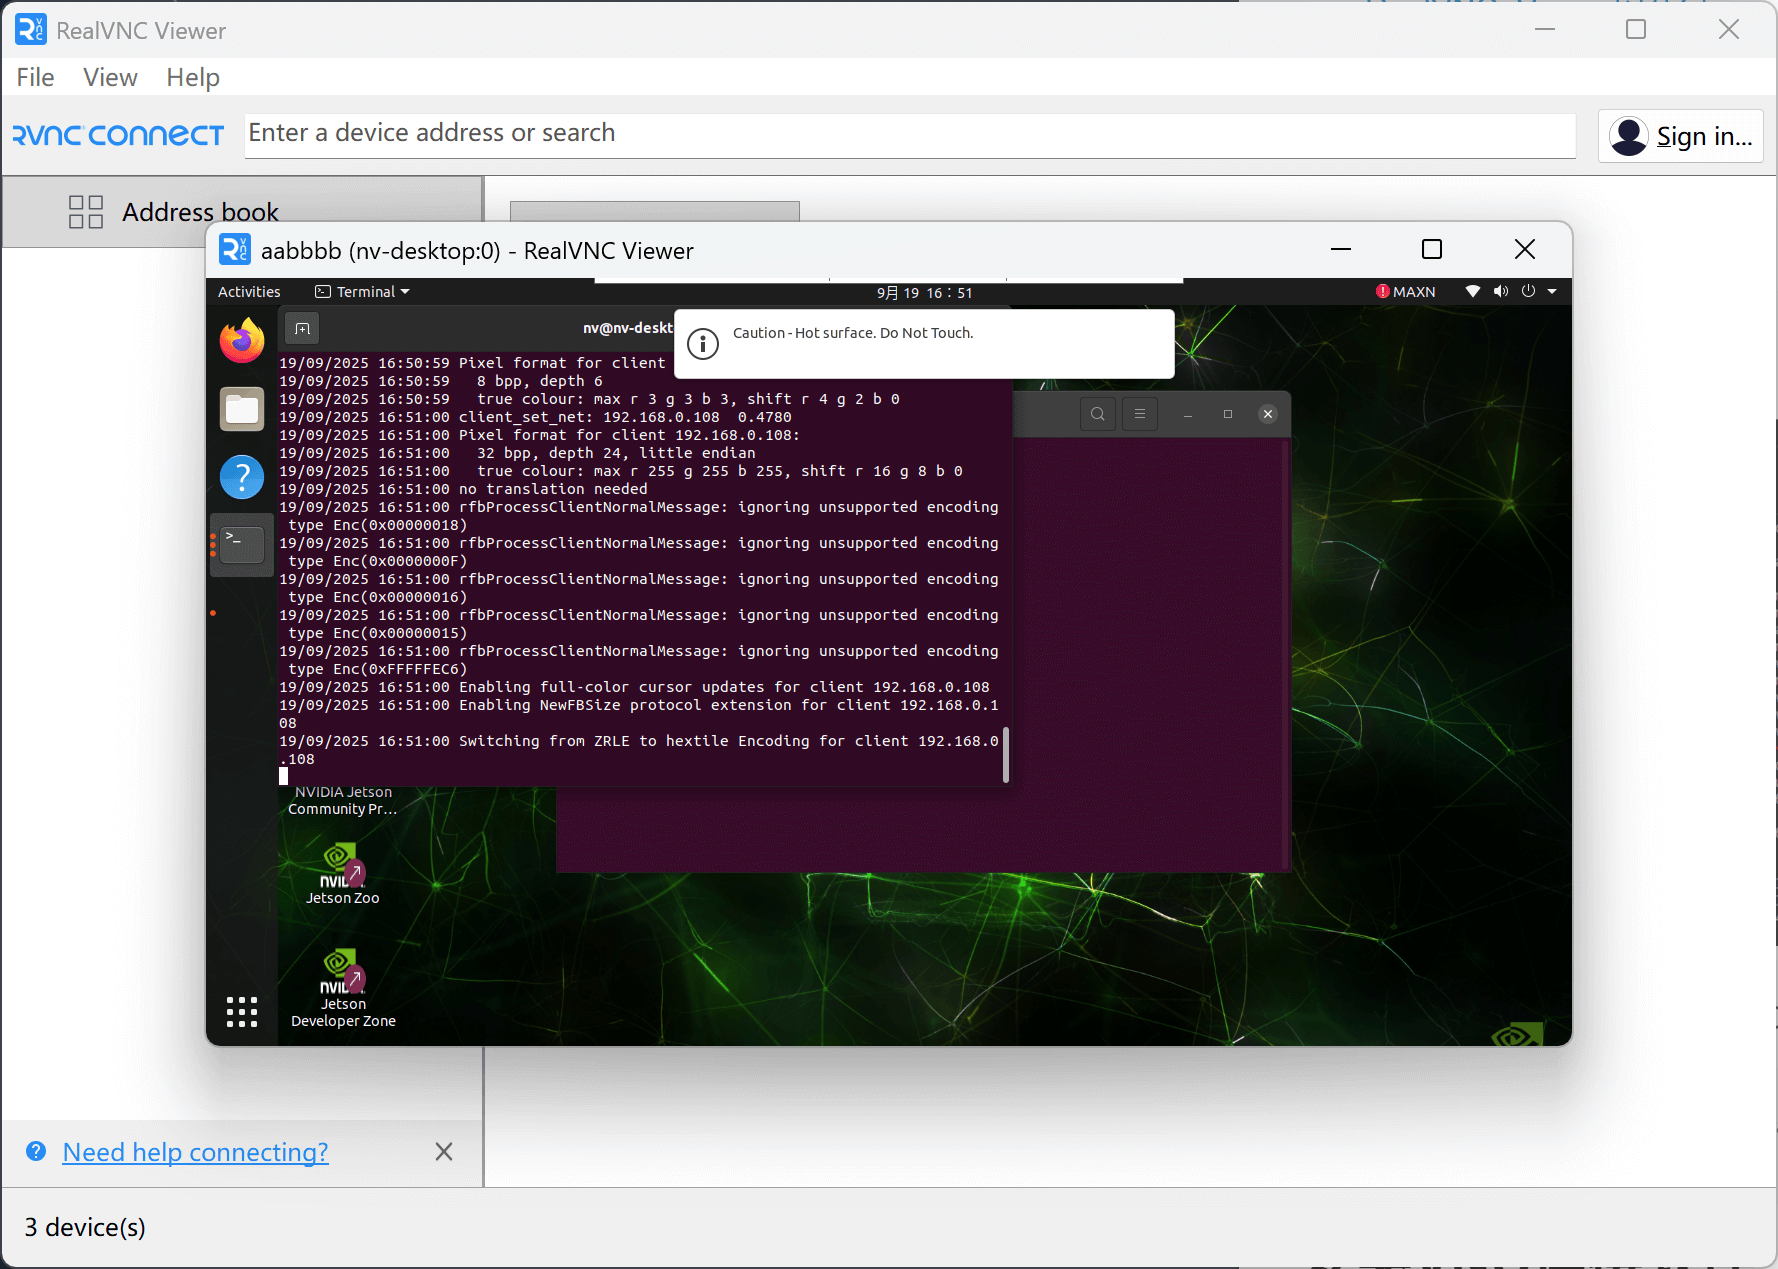1778x1269 pixels.
Task: Open Jetson Developer Zone desktop shortcut
Action: pyautogui.click(x=342, y=985)
